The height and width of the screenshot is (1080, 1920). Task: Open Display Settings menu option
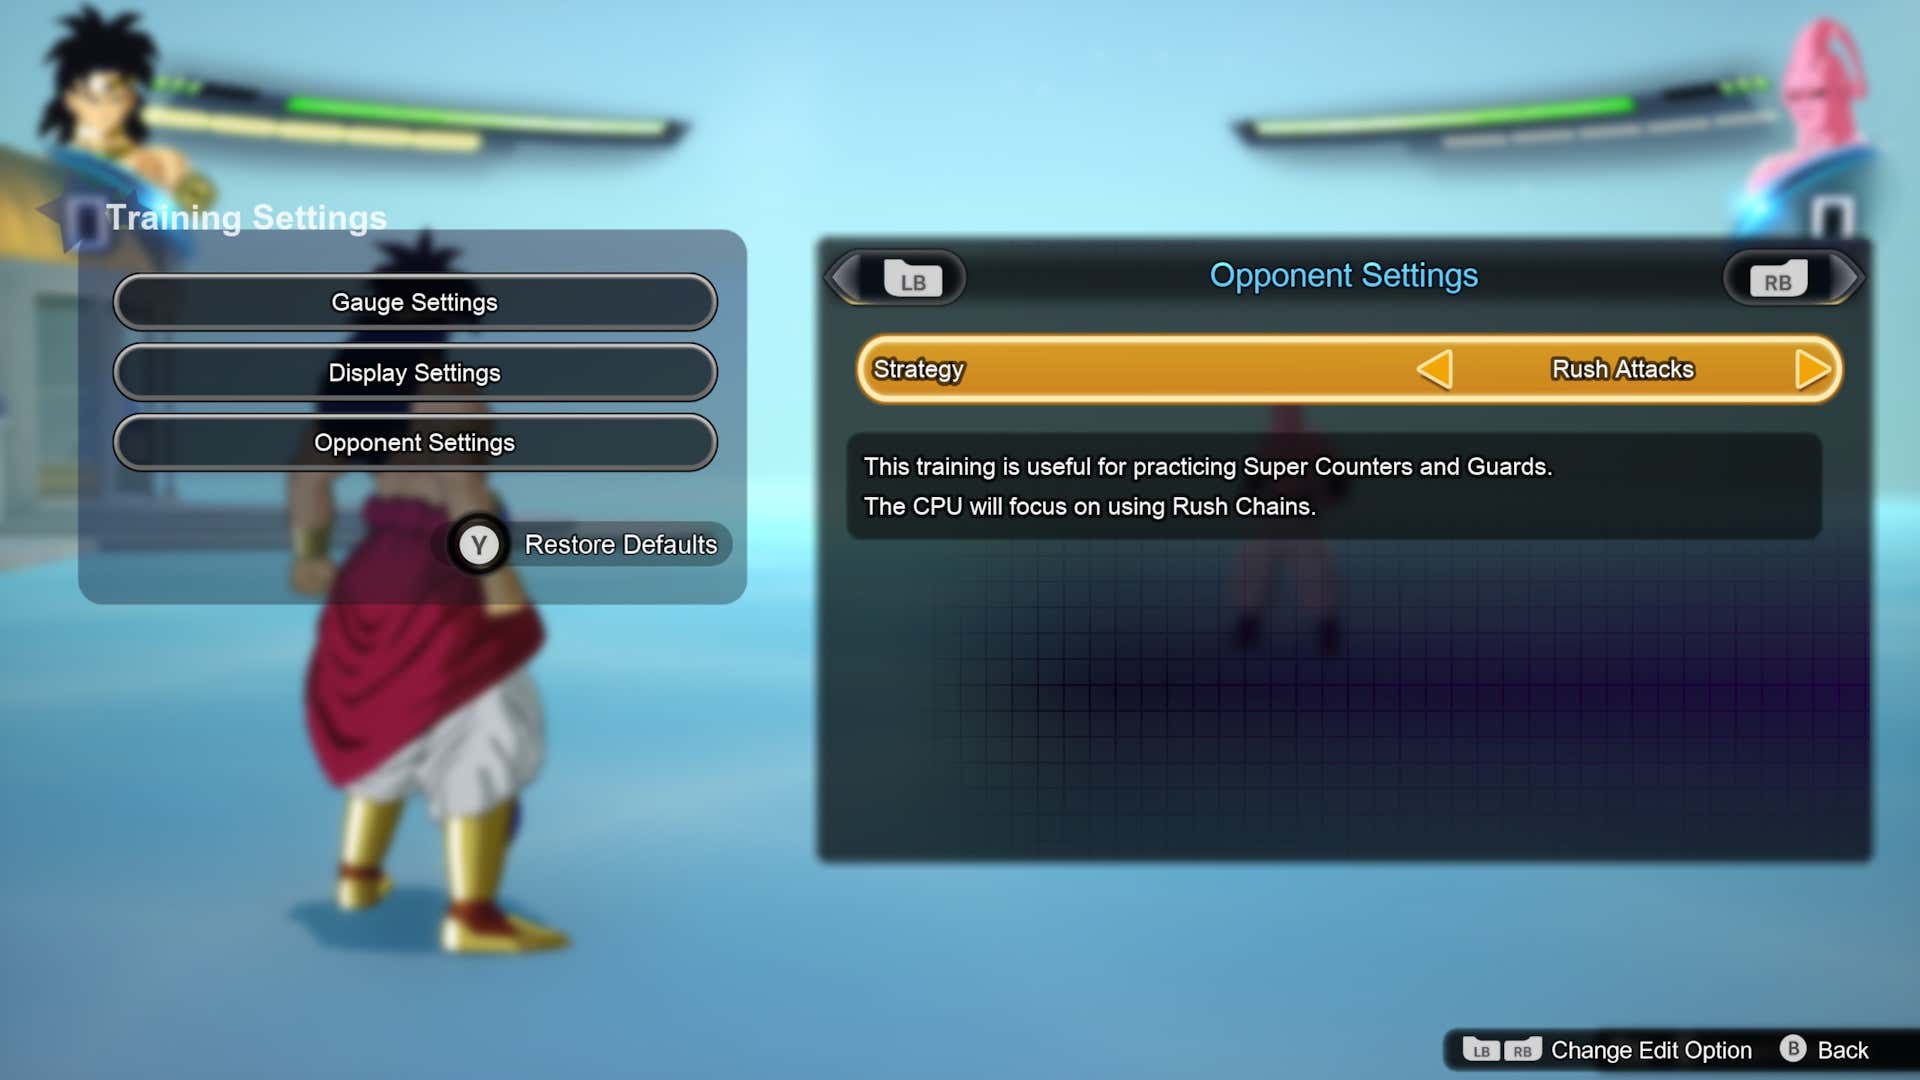(x=414, y=372)
